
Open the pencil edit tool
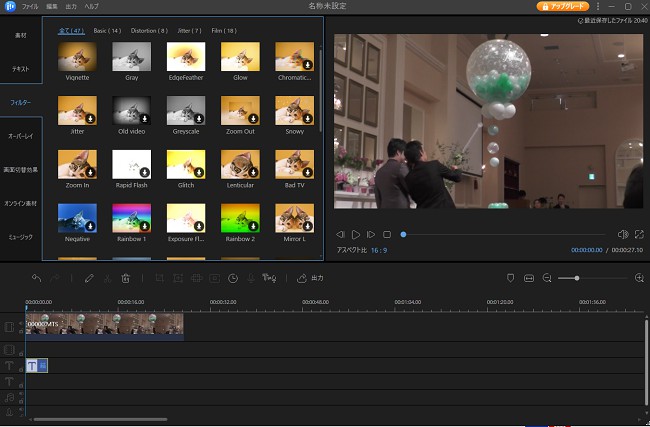[x=89, y=278]
